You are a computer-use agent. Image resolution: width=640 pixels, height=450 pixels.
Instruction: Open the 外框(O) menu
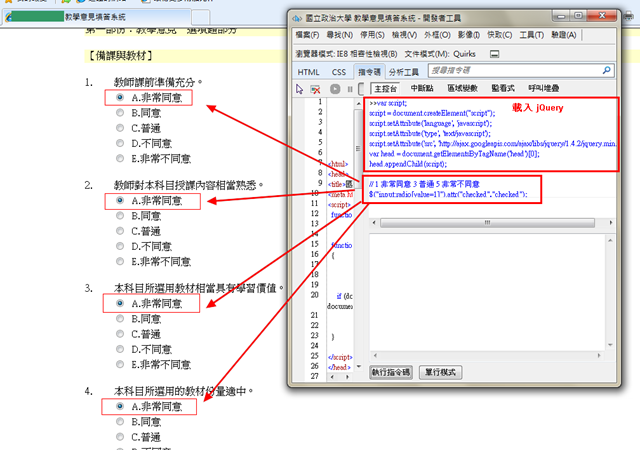coord(437,35)
